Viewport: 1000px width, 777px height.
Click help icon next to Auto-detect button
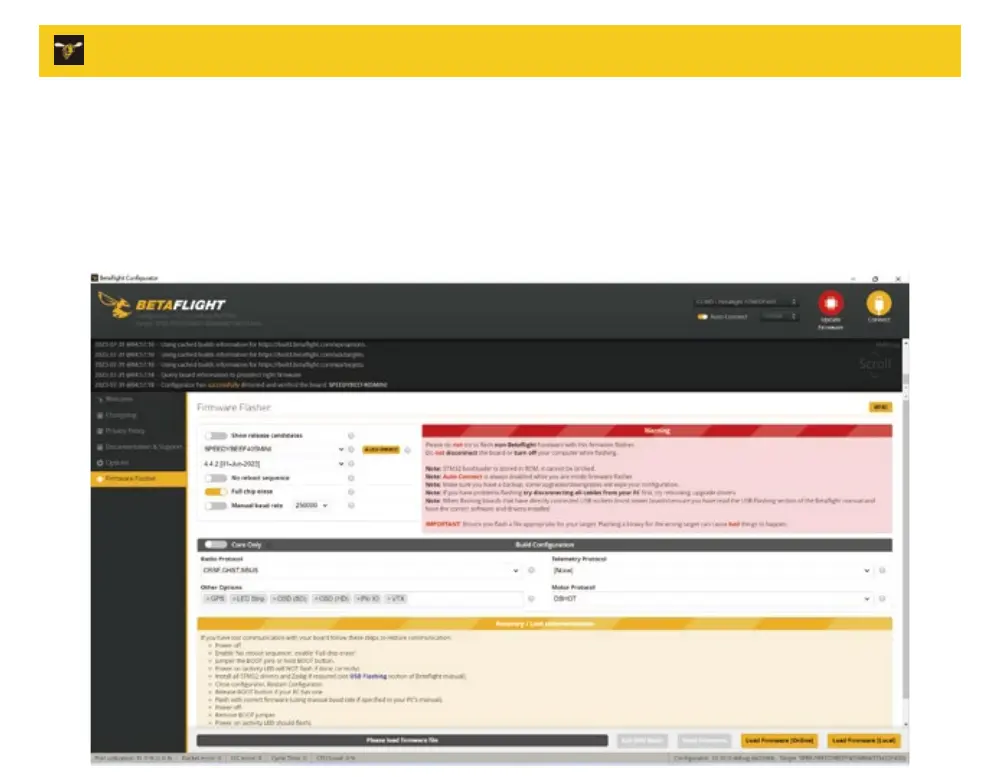click(x=408, y=450)
